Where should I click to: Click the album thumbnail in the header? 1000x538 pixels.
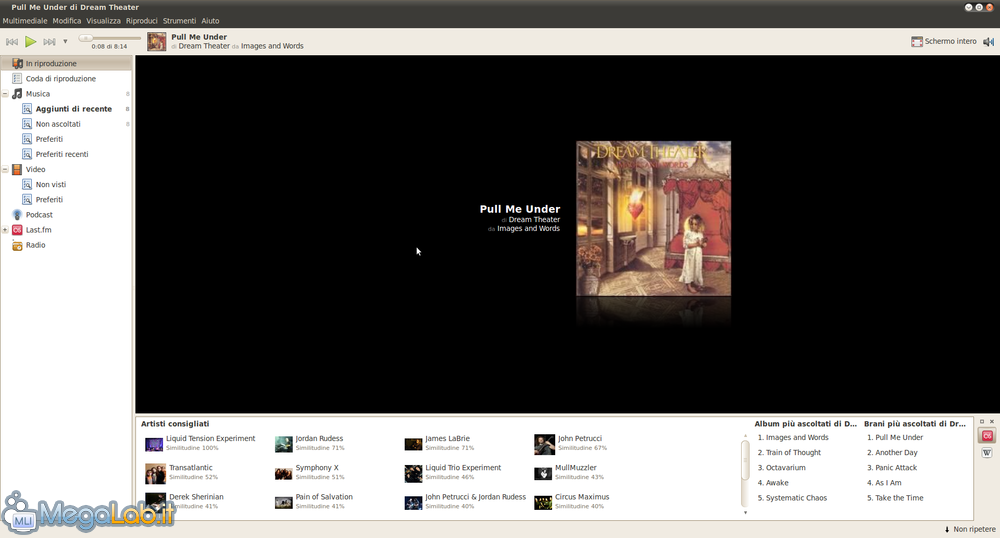coord(157,42)
